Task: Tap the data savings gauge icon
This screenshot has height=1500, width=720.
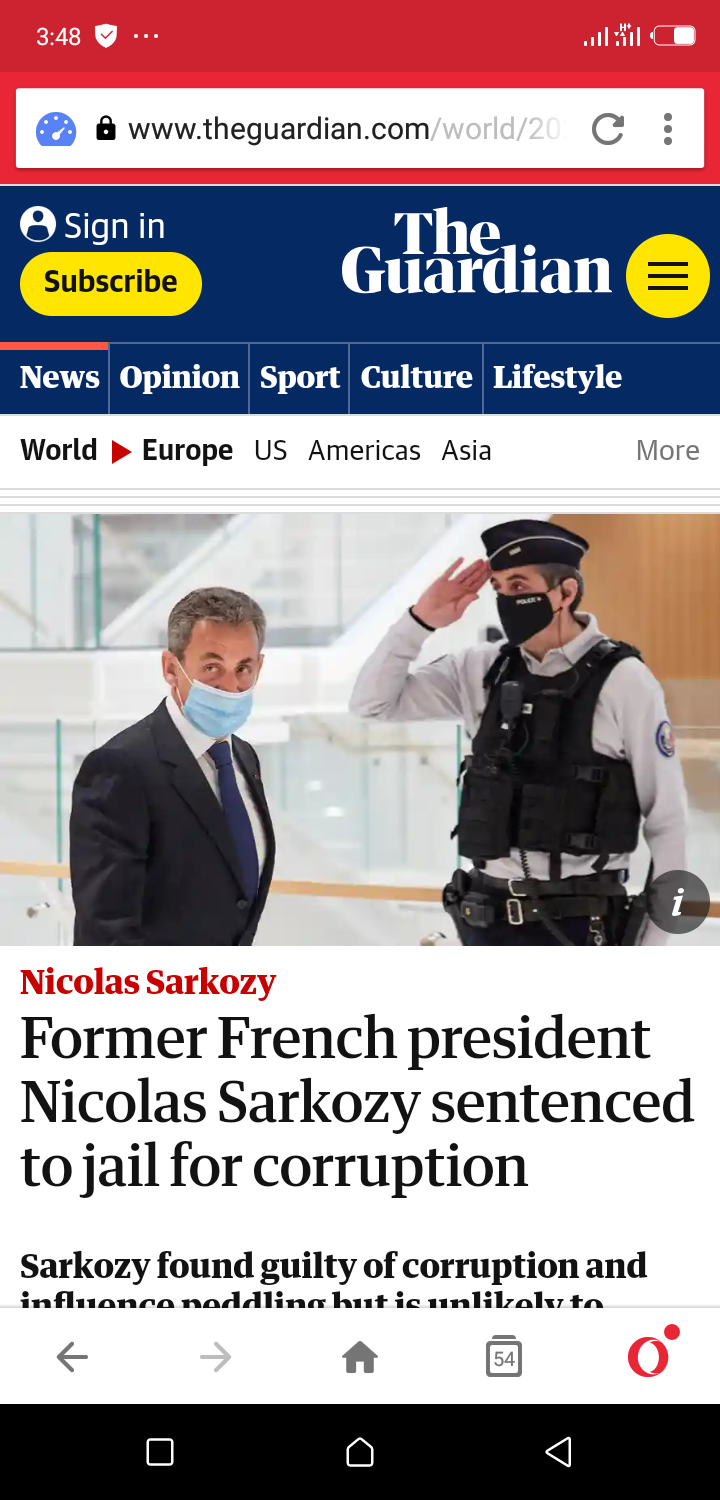Action: tap(56, 129)
